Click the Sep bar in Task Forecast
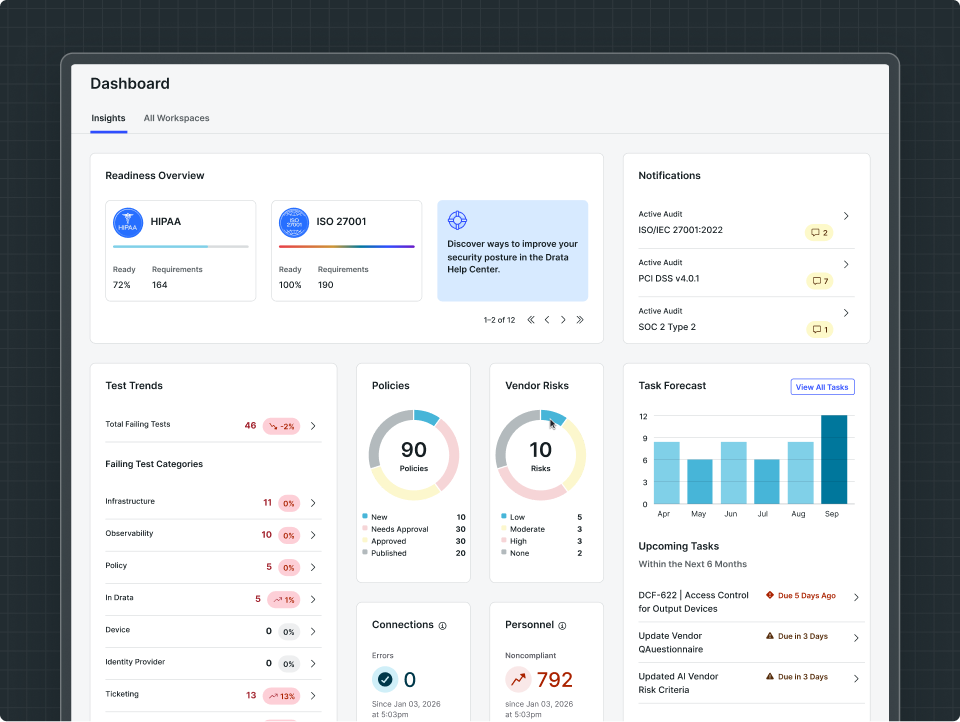 [834, 460]
